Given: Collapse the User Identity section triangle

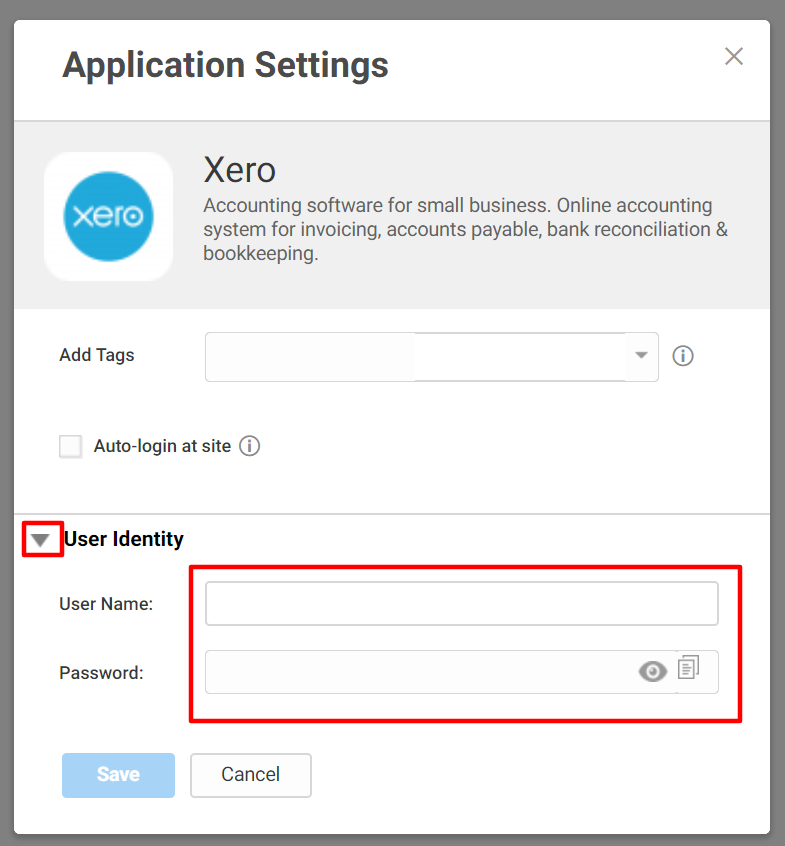Looking at the screenshot, I should coord(40,540).
